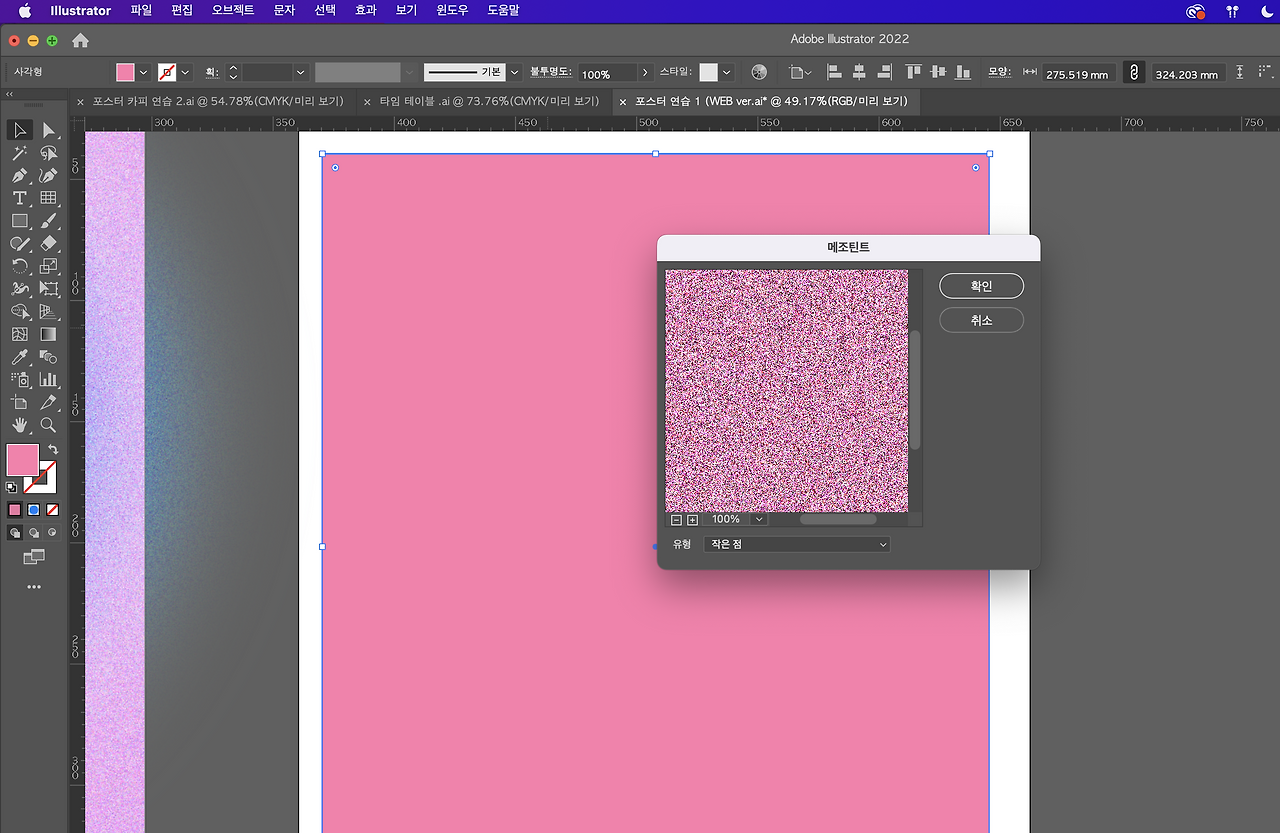Open the graphic style 스타일 dropdown

(x=726, y=73)
